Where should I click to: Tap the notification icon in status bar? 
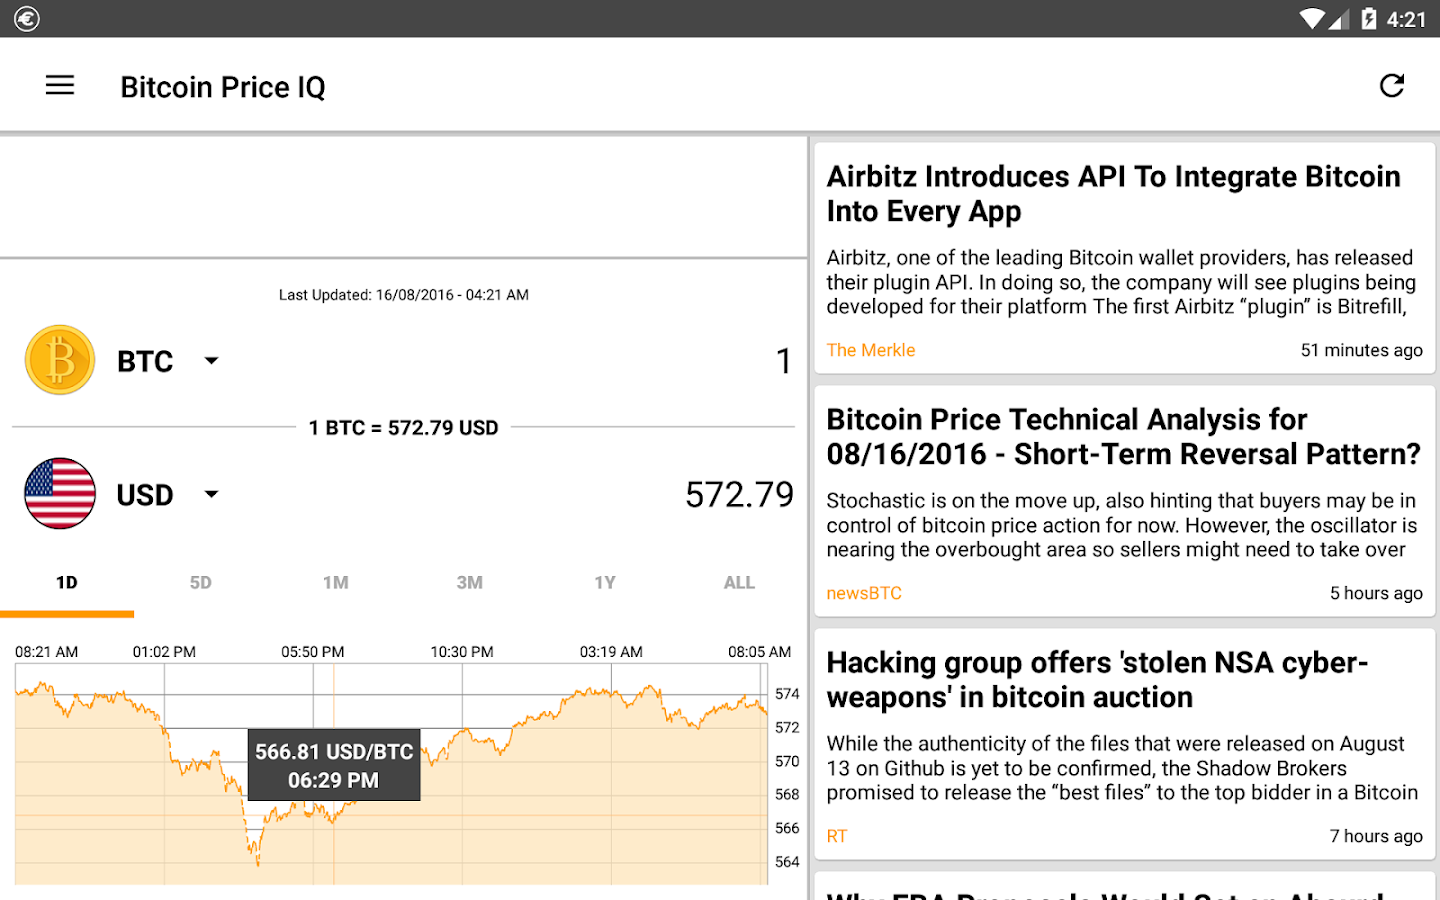click(27, 19)
